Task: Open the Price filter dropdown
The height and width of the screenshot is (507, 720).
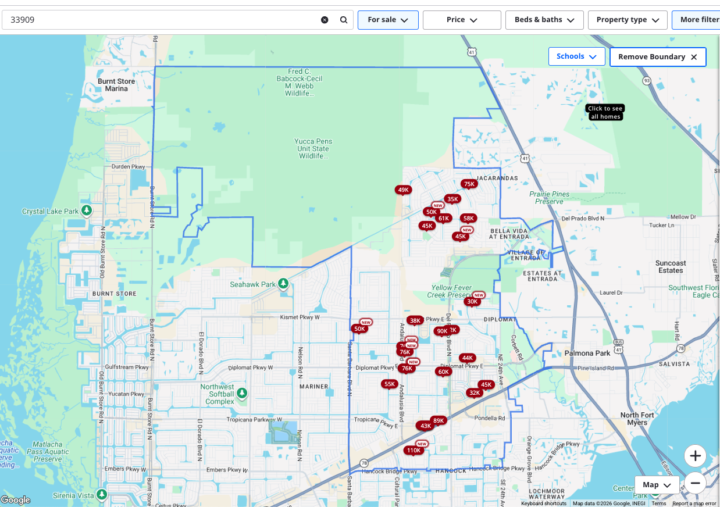Action: pyautogui.click(x=461, y=20)
